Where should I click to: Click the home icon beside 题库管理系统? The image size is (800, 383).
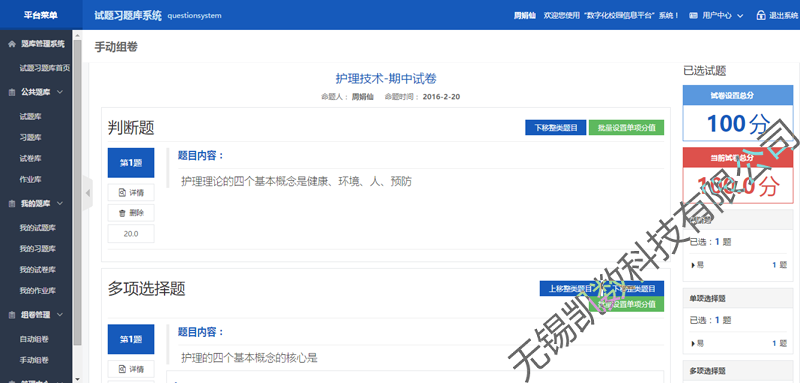tap(12, 44)
